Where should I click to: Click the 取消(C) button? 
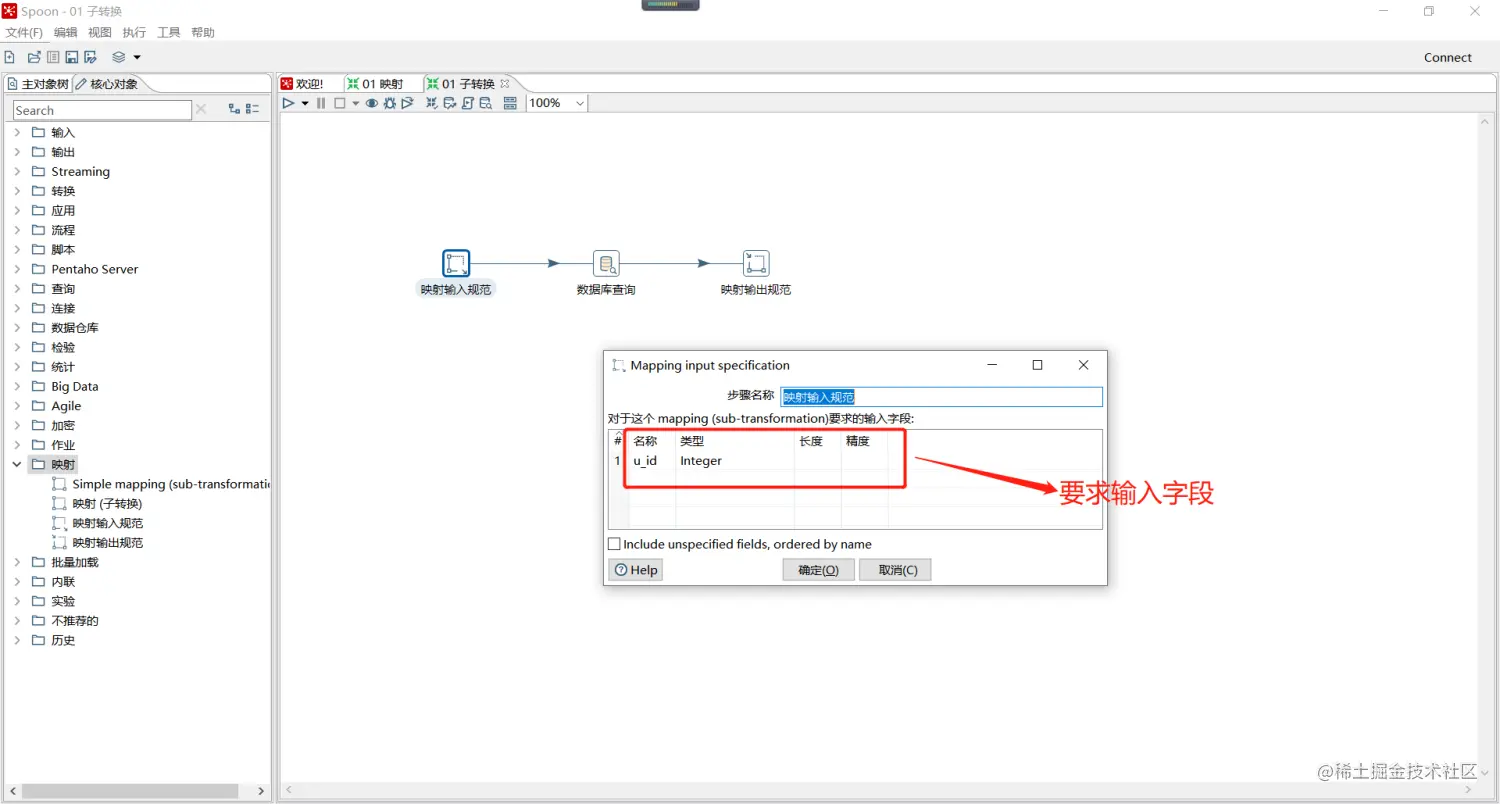pos(896,570)
